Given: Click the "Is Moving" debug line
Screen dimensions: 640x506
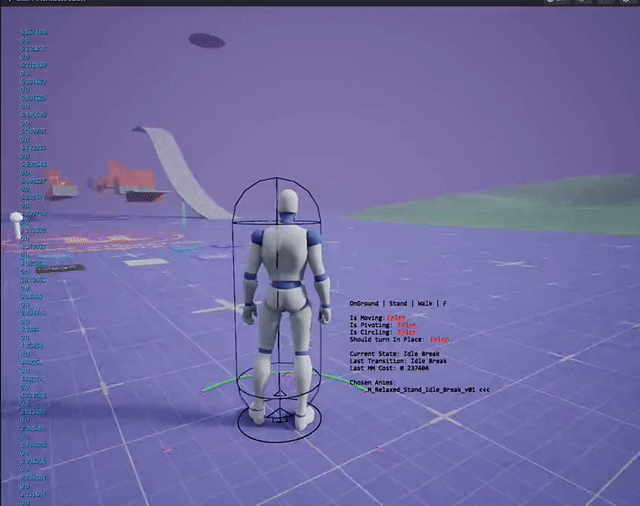Looking at the screenshot, I should pos(378,318).
